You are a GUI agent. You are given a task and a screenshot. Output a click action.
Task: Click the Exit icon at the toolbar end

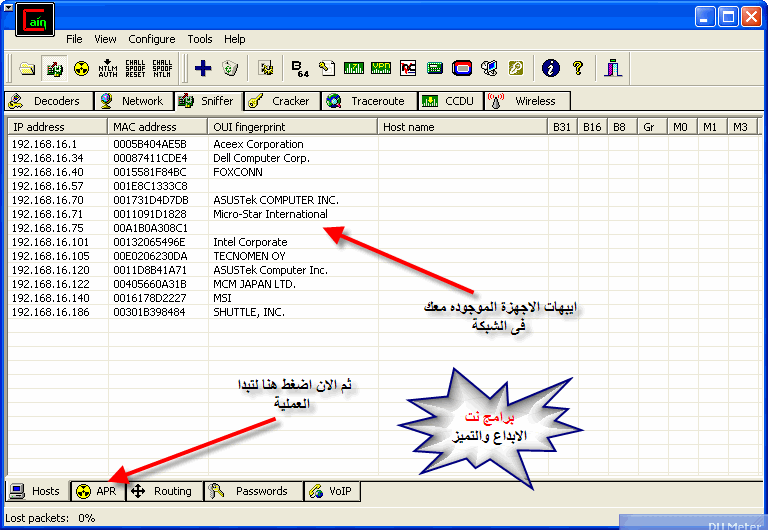[x=613, y=68]
